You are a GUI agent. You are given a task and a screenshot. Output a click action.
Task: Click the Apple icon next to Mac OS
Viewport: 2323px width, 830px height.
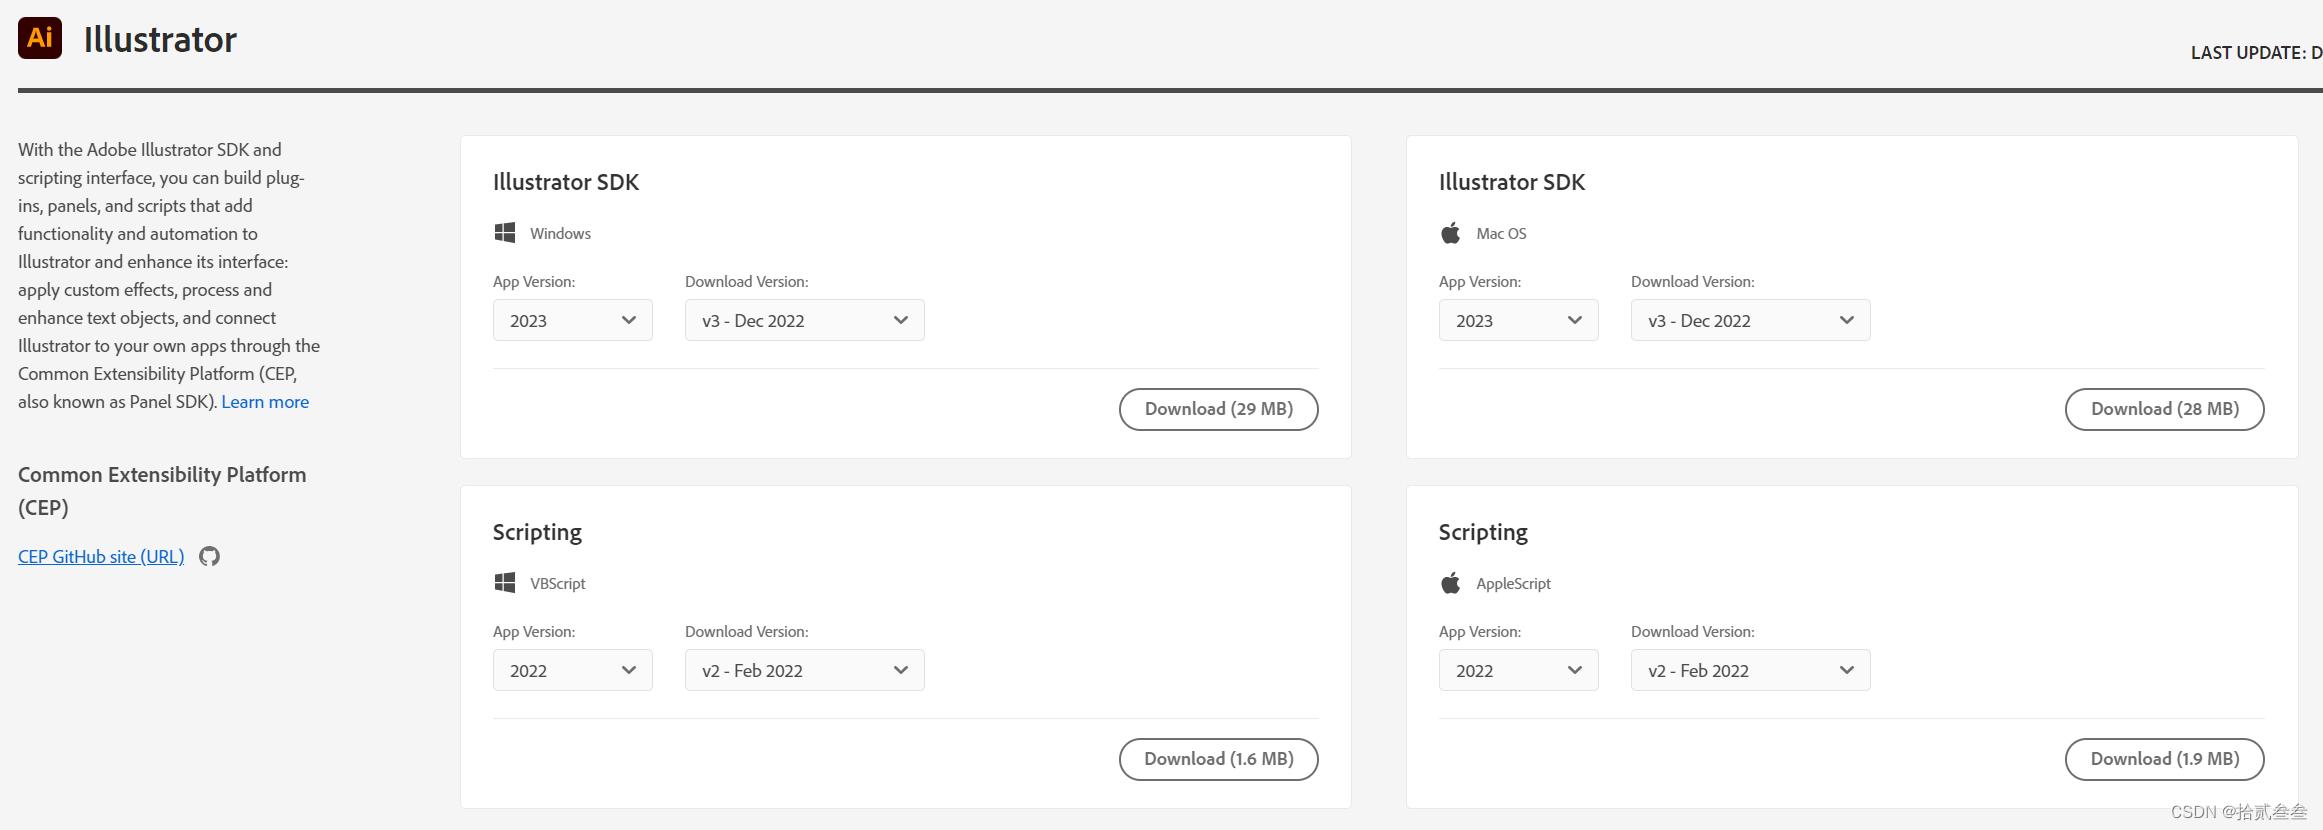(x=1451, y=233)
